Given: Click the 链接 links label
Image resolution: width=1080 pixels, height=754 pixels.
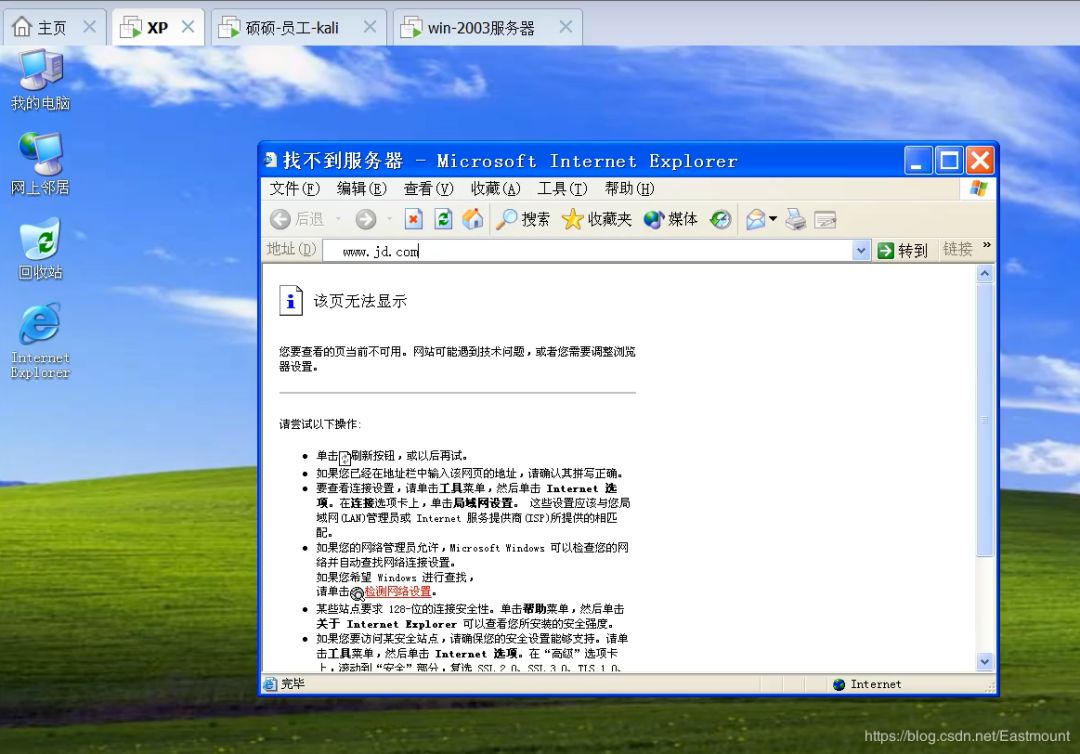Looking at the screenshot, I should point(957,249).
